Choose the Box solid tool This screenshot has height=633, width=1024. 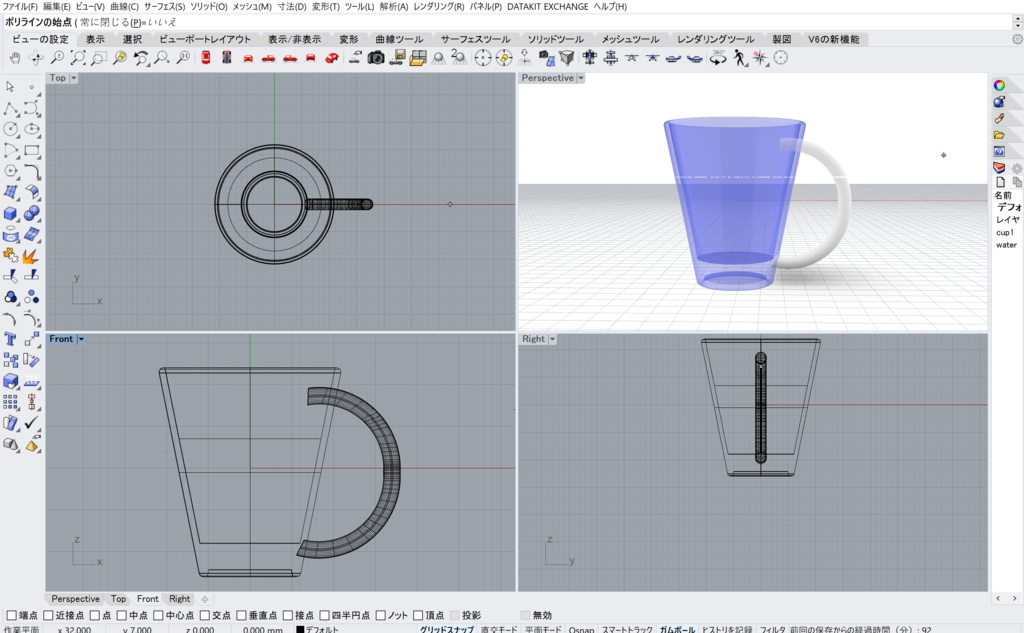(x=11, y=213)
